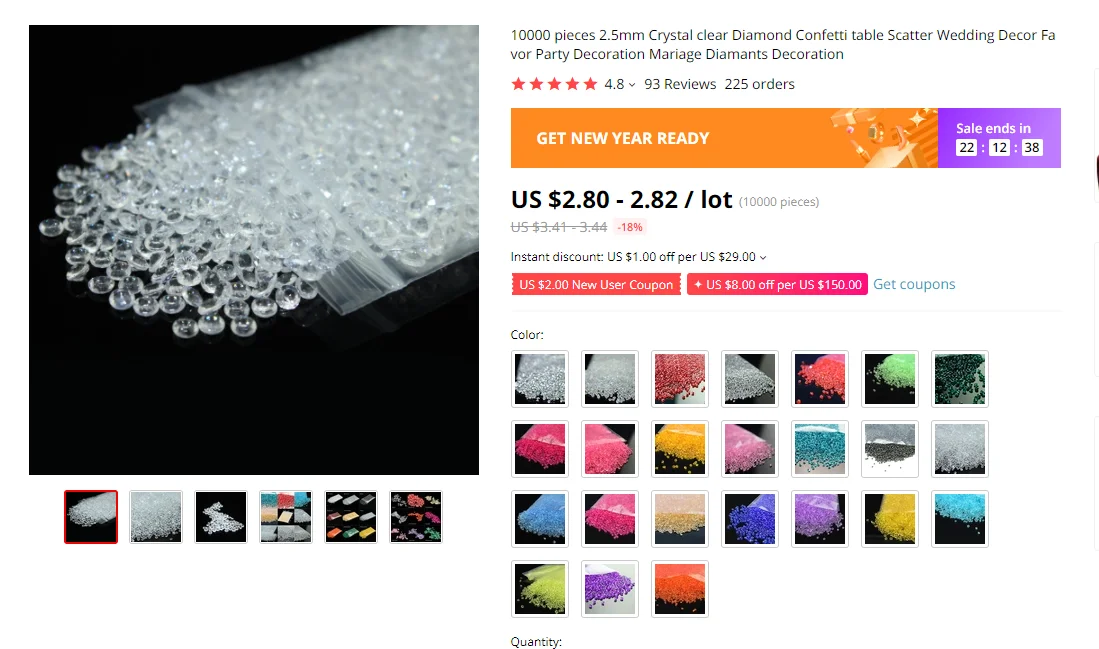Image resolution: width=1099 pixels, height=649 pixels.
Task: Select the dark green color swatch option
Action: coord(960,379)
